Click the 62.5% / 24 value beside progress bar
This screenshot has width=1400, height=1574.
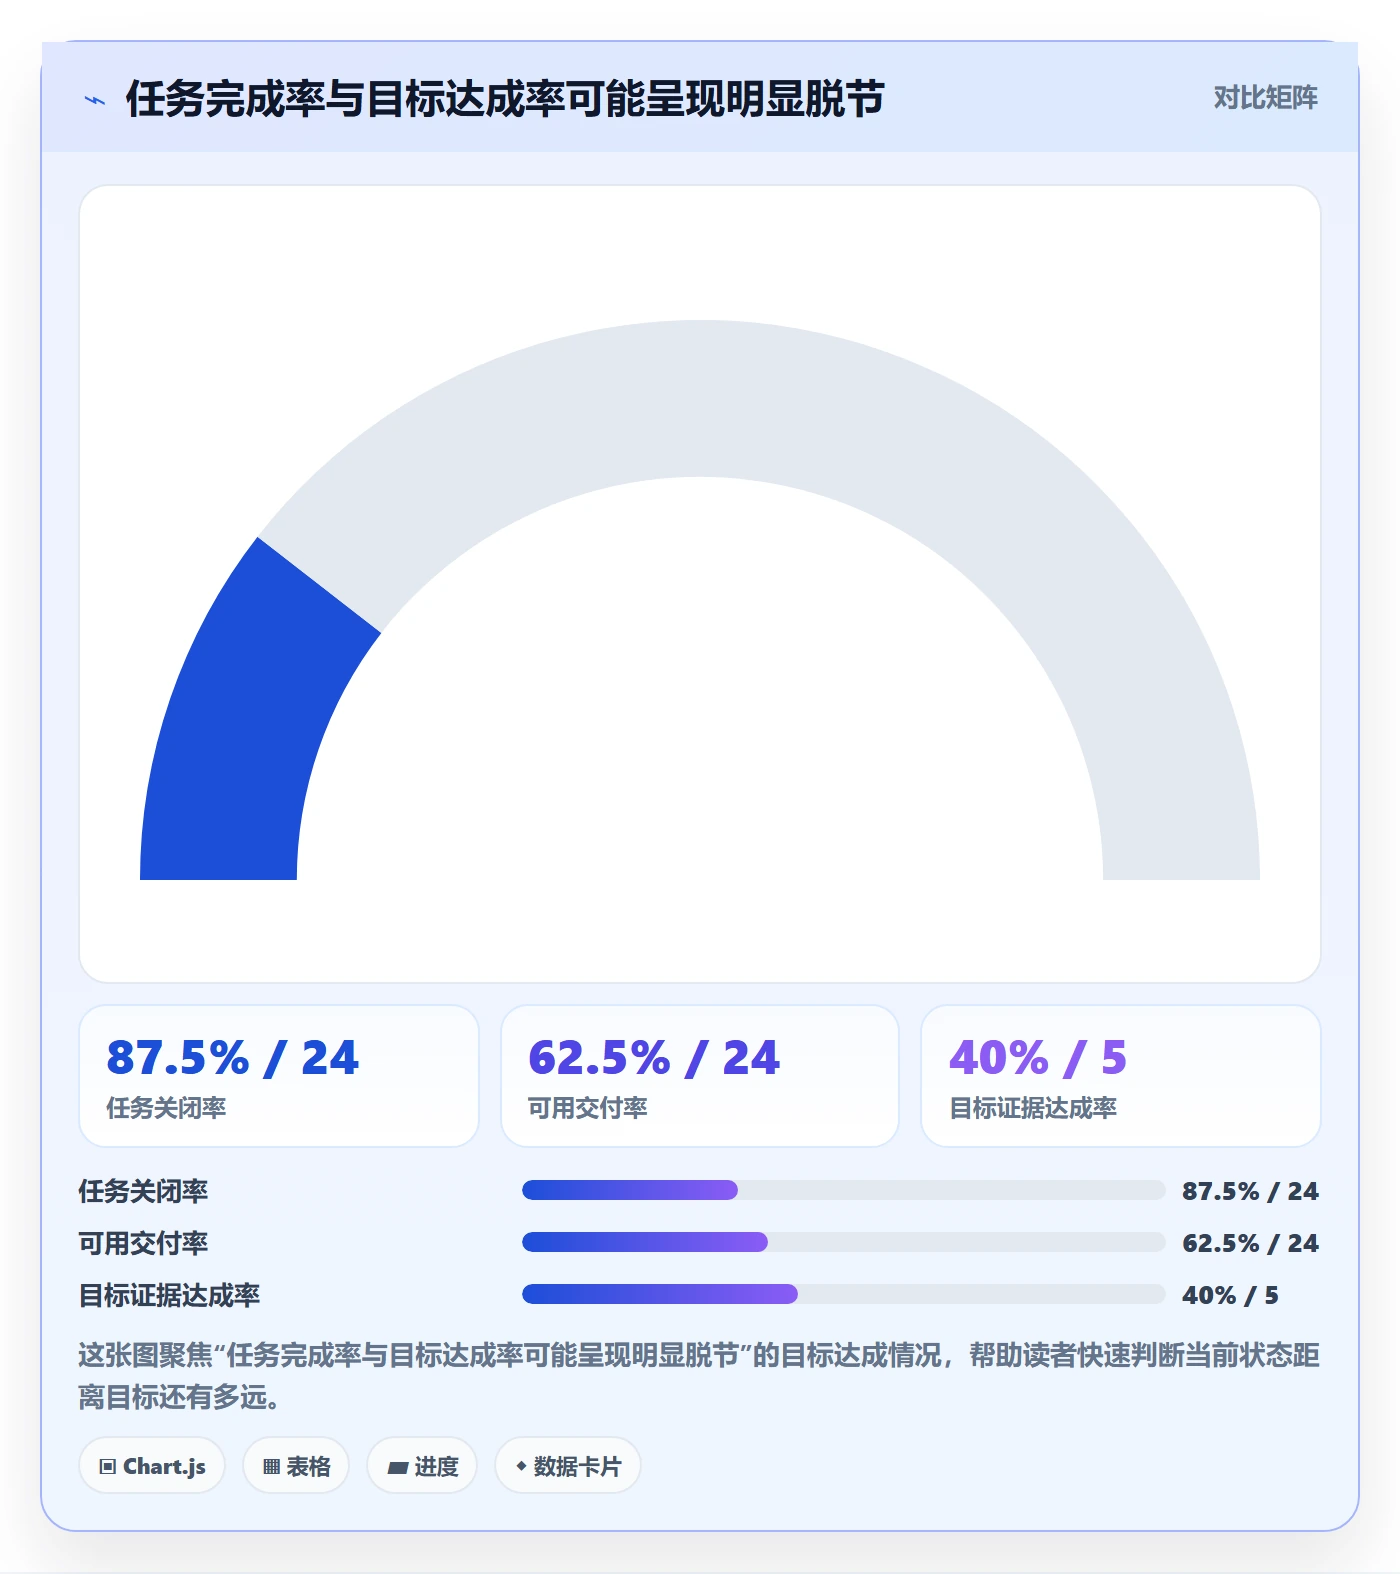click(x=1250, y=1243)
